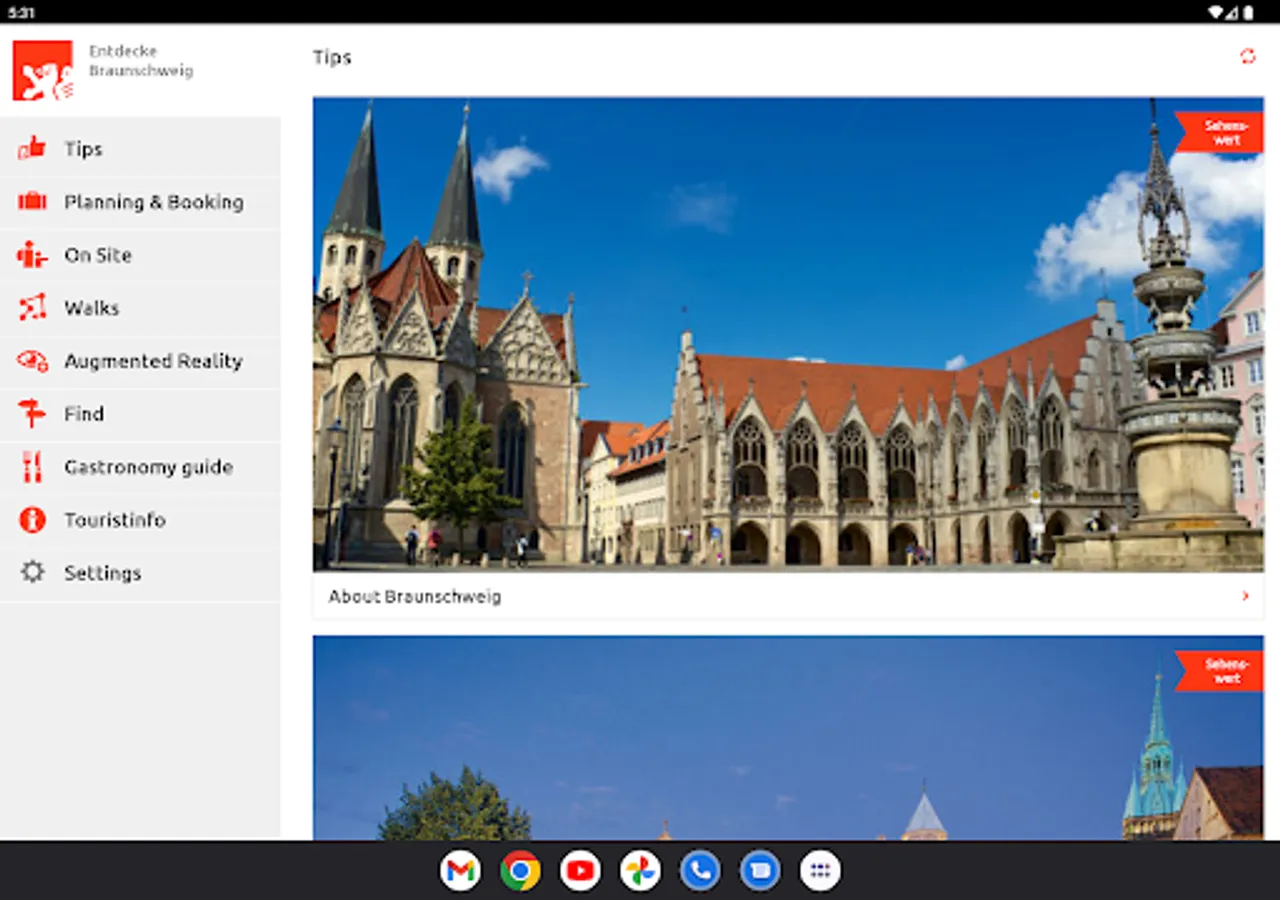This screenshot has width=1280, height=900.
Task: Click the Gastronomy guide cutlery icon
Action: coord(32,467)
